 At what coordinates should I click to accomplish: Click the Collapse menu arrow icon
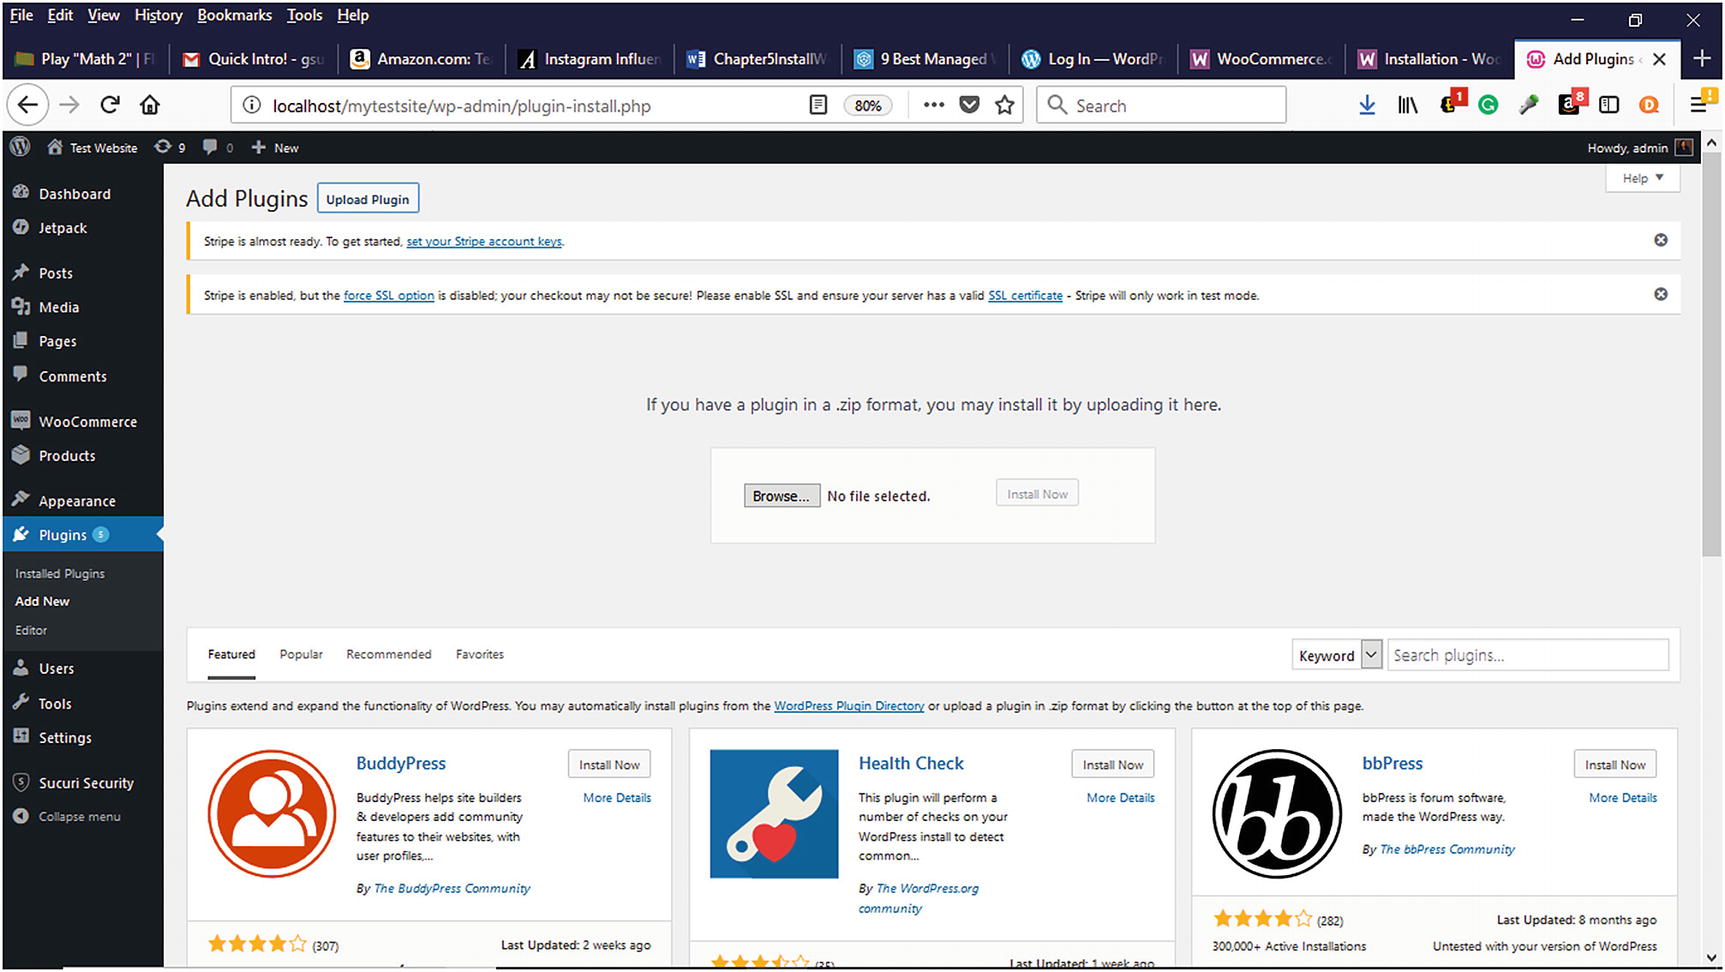[x=21, y=816]
